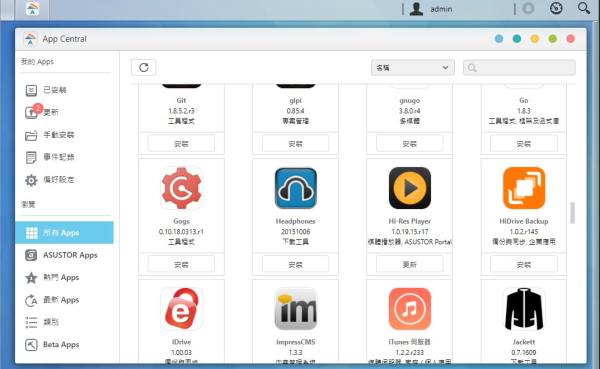Click the Hi-Res Player name label
600x369 pixels.
(x=409, y=221)
